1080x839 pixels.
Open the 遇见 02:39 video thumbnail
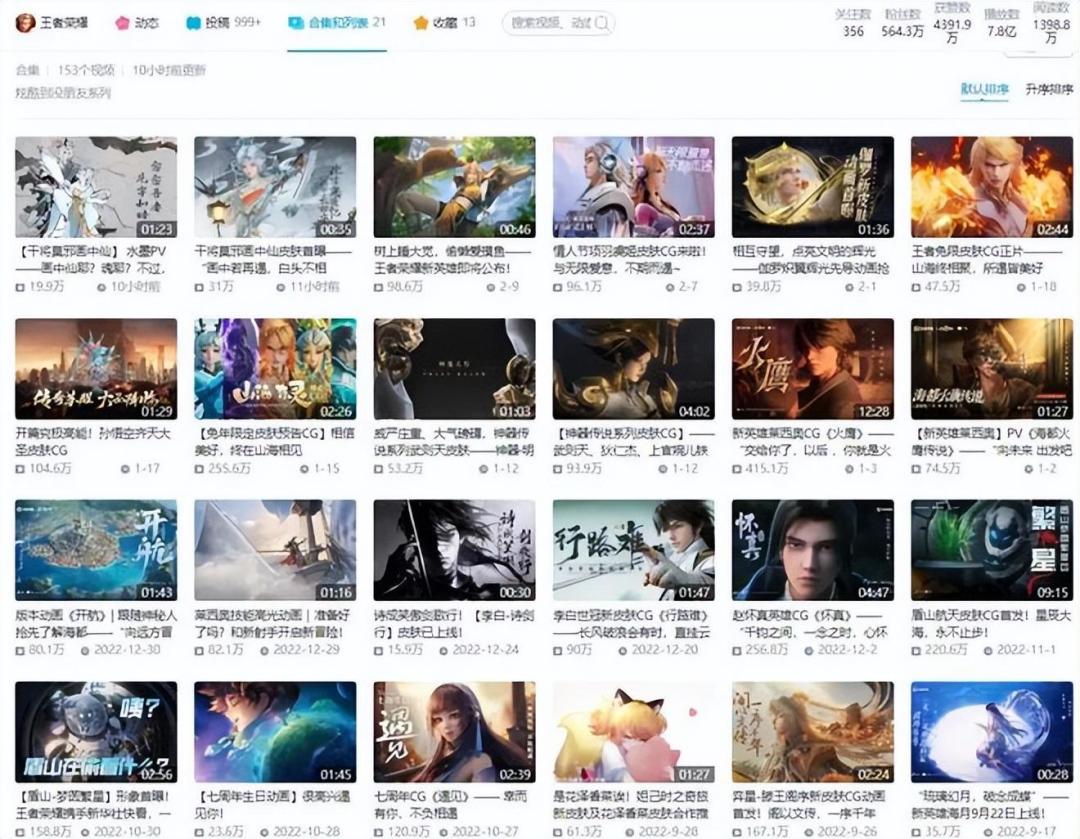(x=454, y=732)
